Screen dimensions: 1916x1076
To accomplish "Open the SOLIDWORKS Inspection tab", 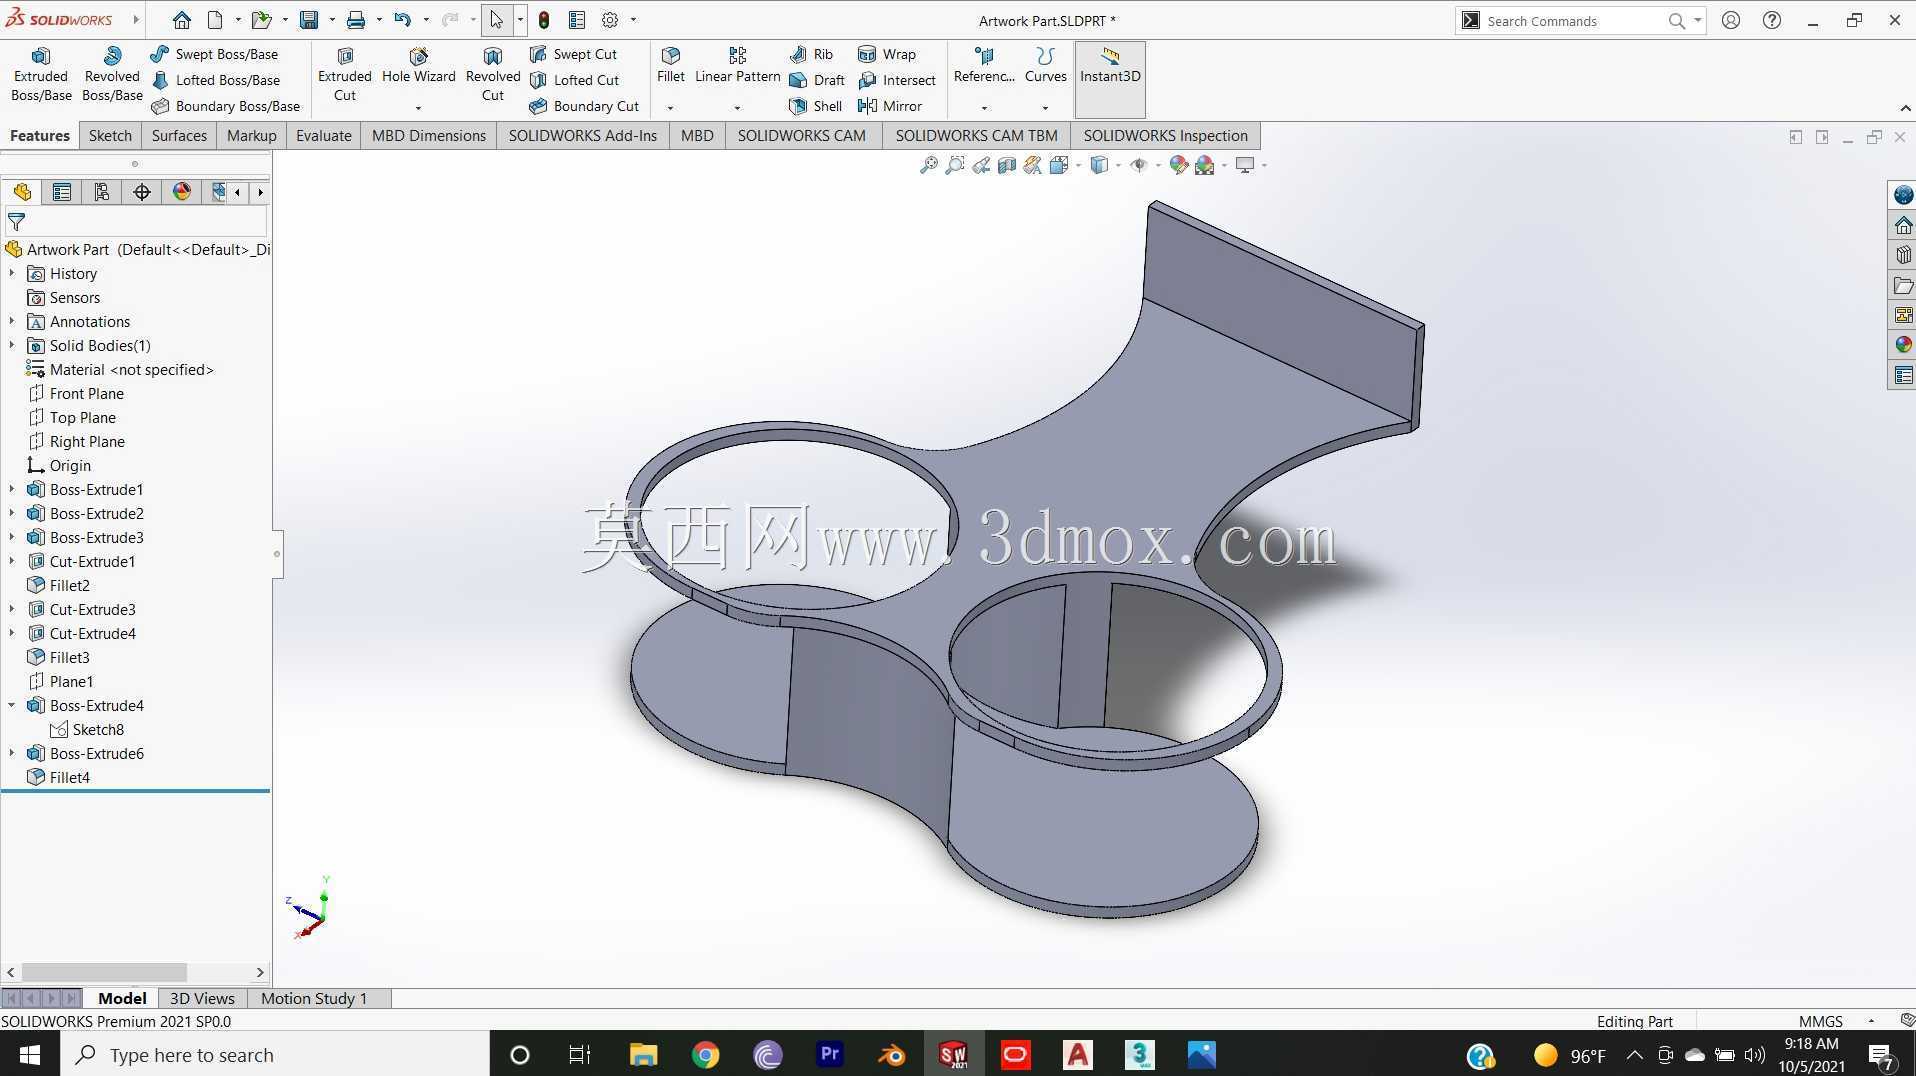I will (x=1165, y=136).
